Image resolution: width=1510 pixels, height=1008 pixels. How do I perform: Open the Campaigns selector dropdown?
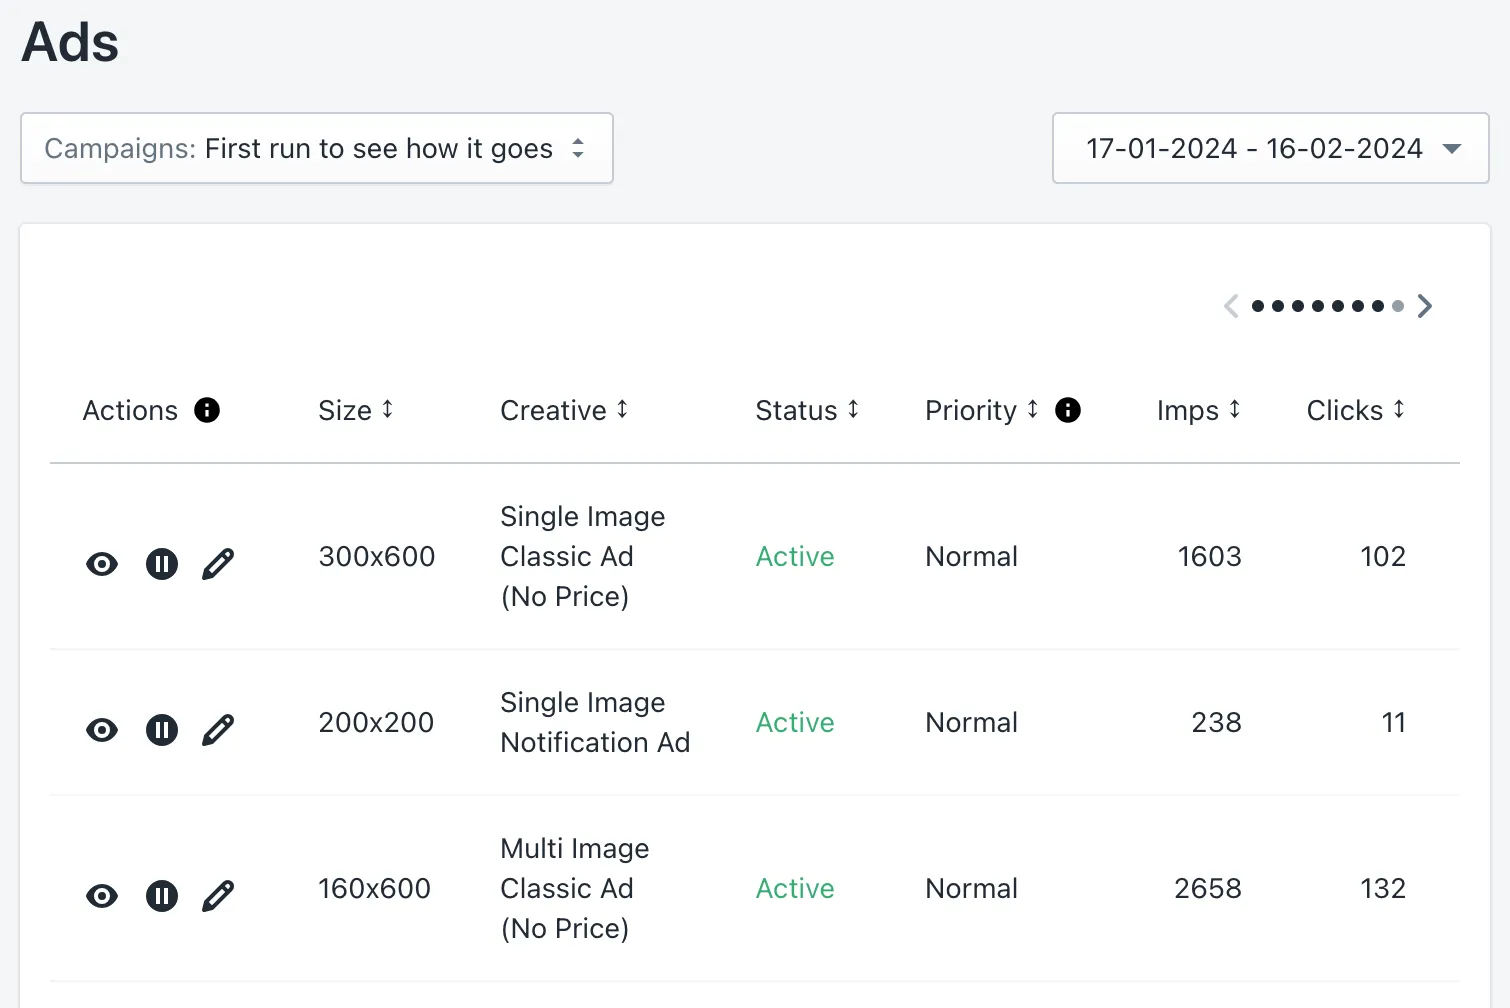click(317, 148)
